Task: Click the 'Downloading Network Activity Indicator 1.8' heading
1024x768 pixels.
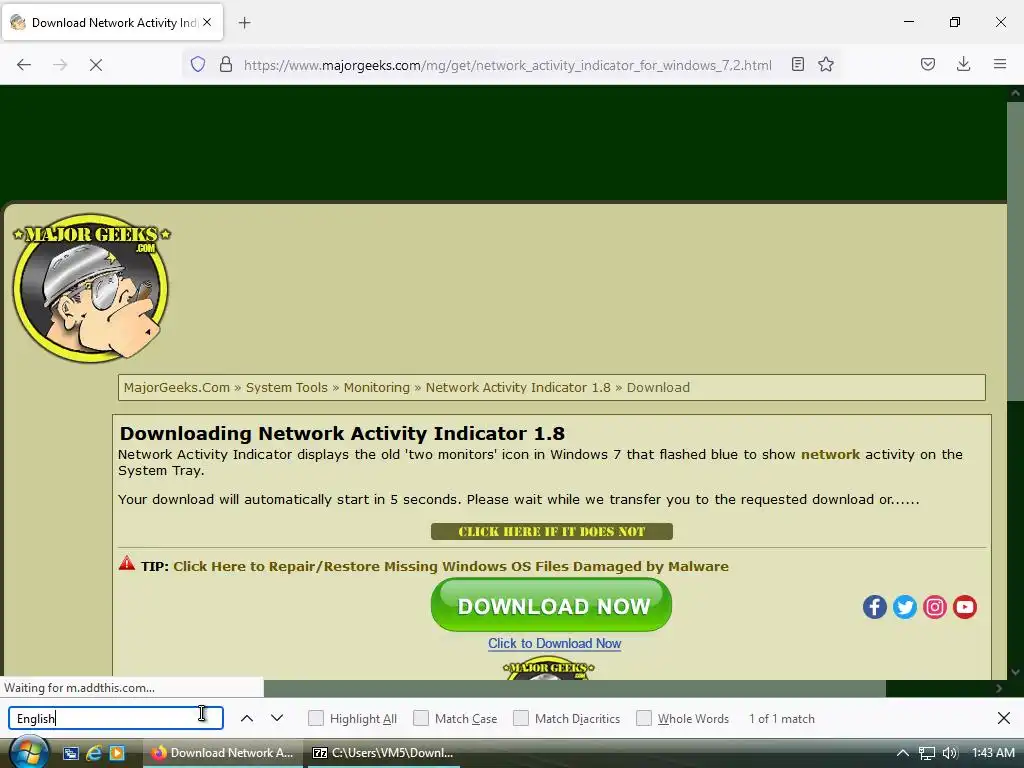Action: point(342,434)
